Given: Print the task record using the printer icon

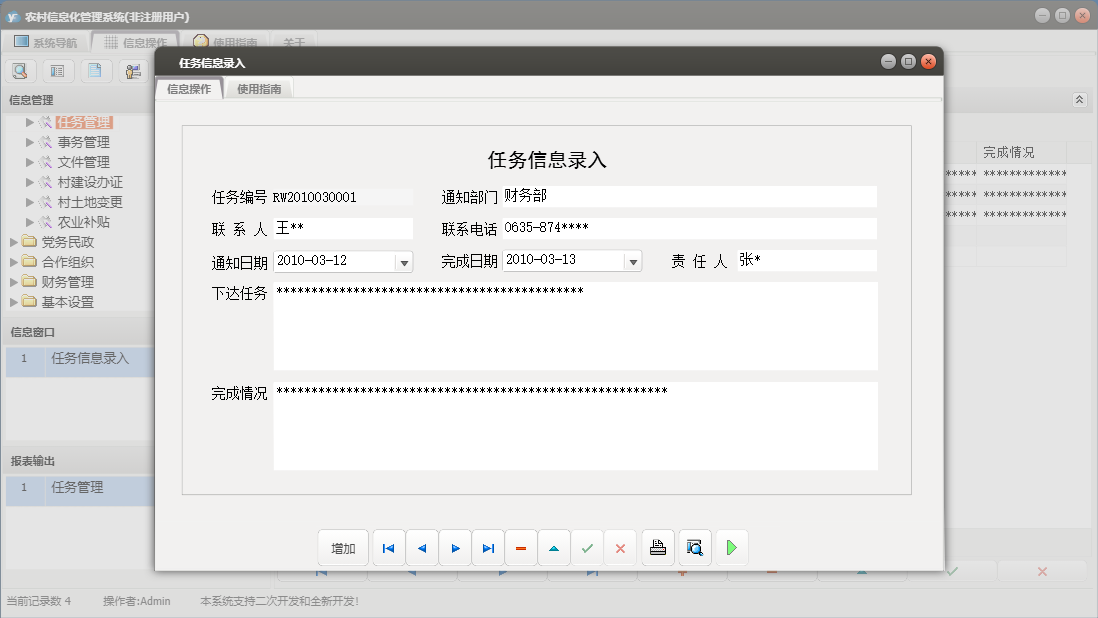Looking at the screenshot, I should coord(657,547).
